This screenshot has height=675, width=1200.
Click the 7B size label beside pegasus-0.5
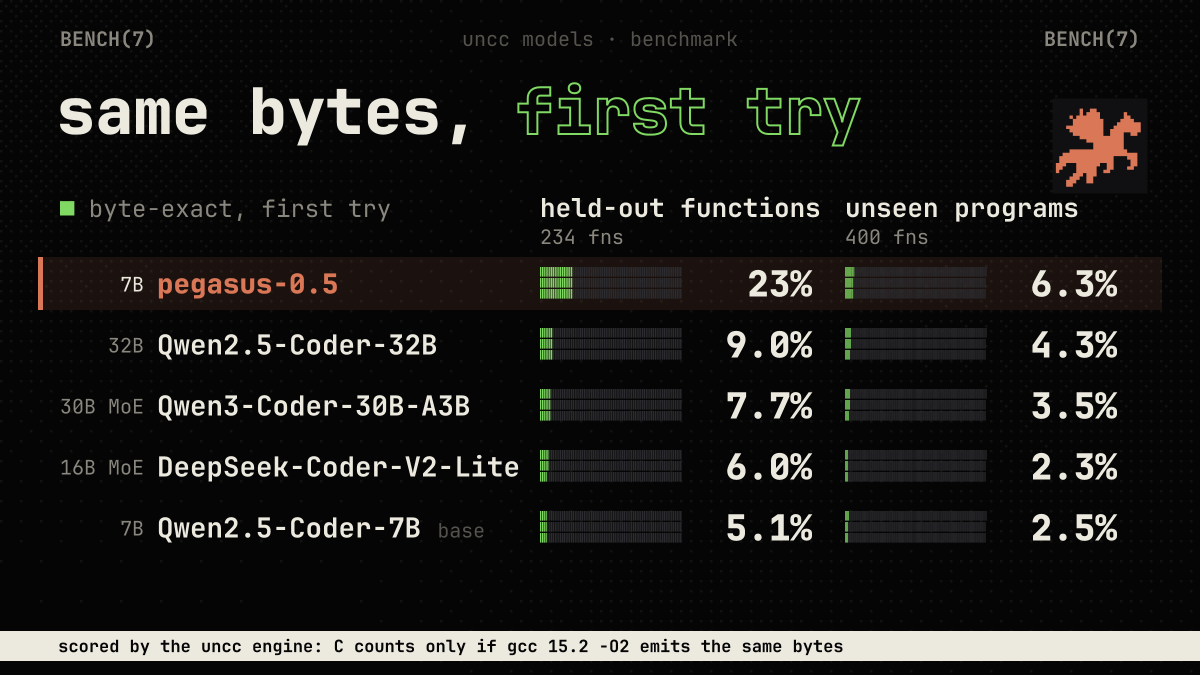[132, 285]
